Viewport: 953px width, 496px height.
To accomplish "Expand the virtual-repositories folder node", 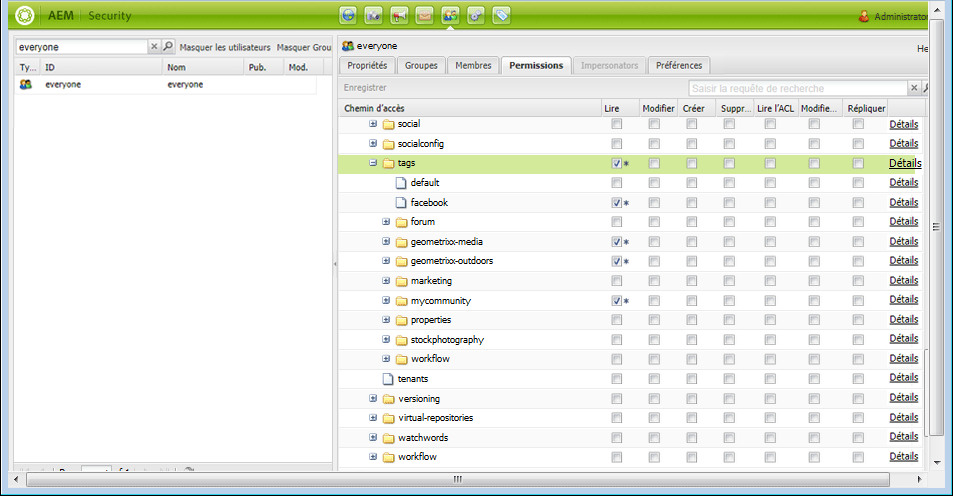I will 373,418.
